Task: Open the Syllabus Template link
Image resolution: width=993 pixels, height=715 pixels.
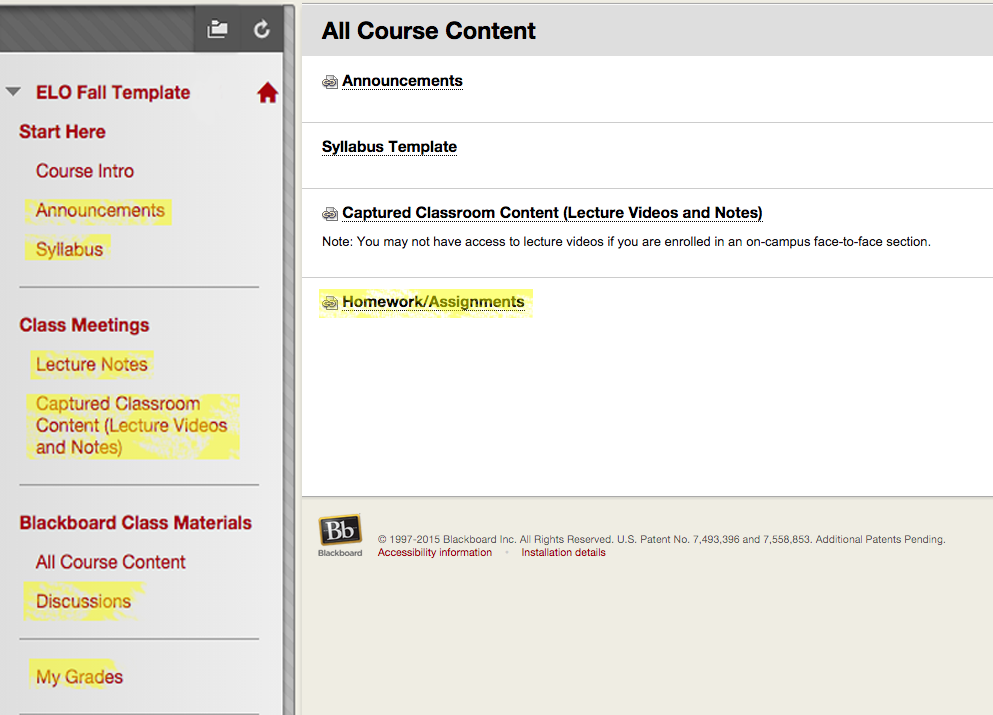Action: (x=389, y=147)
